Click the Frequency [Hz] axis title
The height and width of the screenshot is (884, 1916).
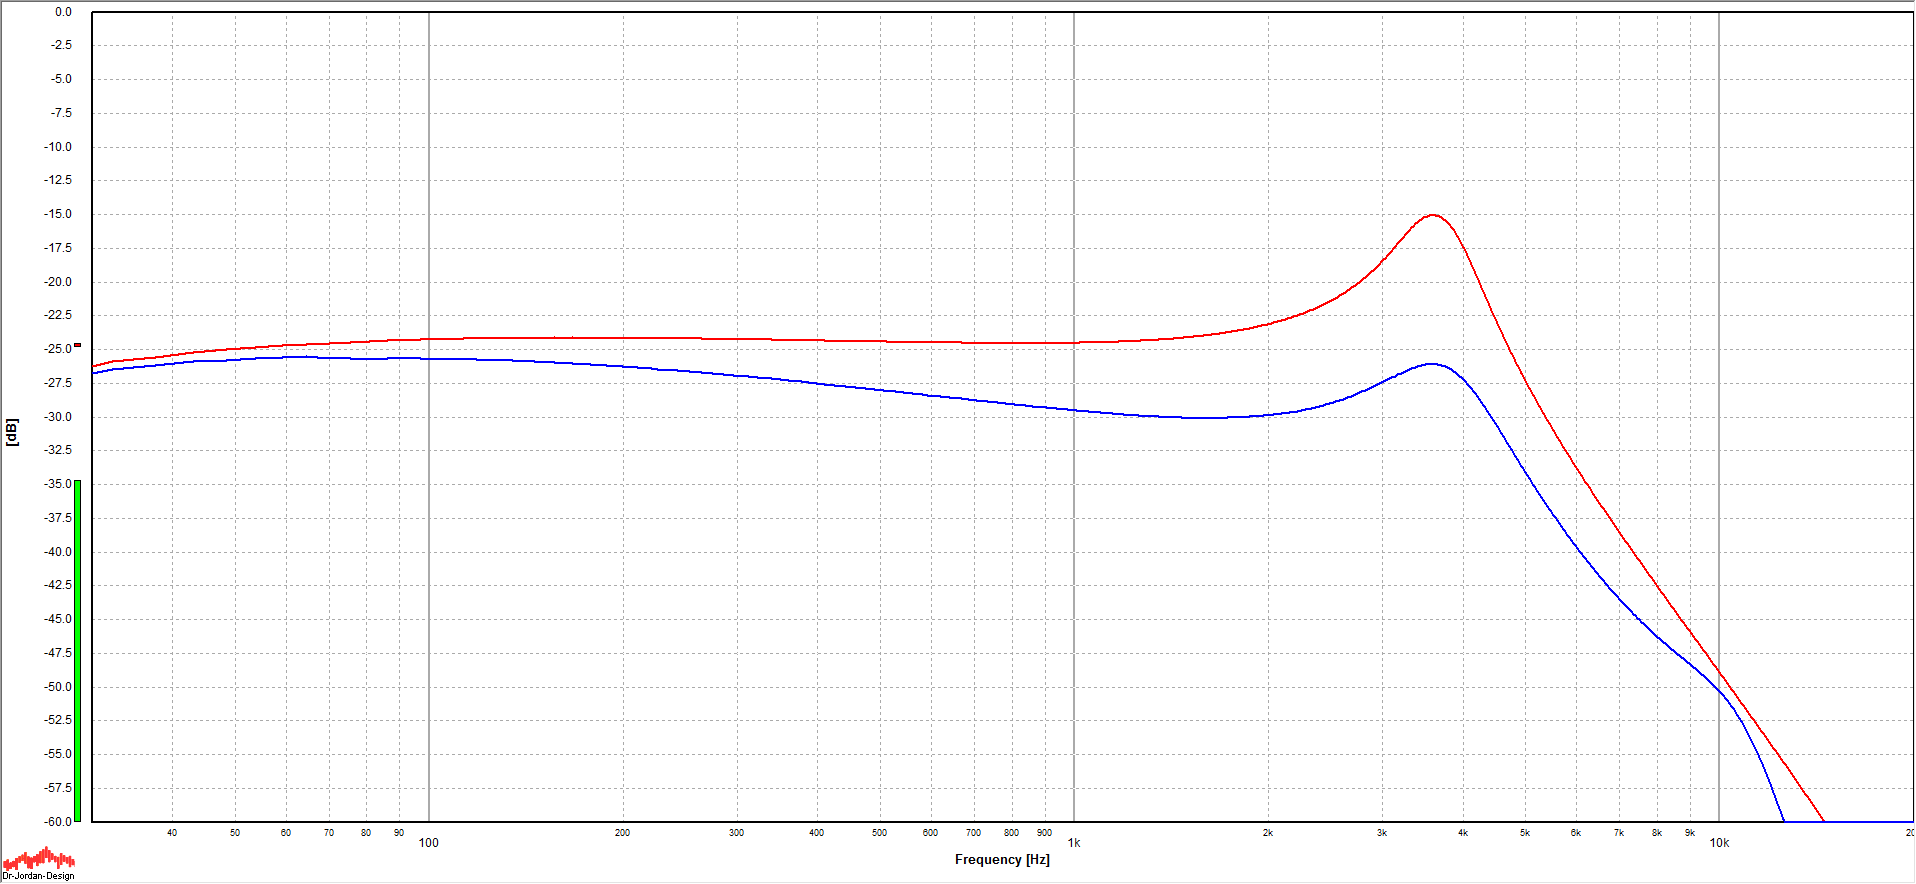[x=1002, y=859]
